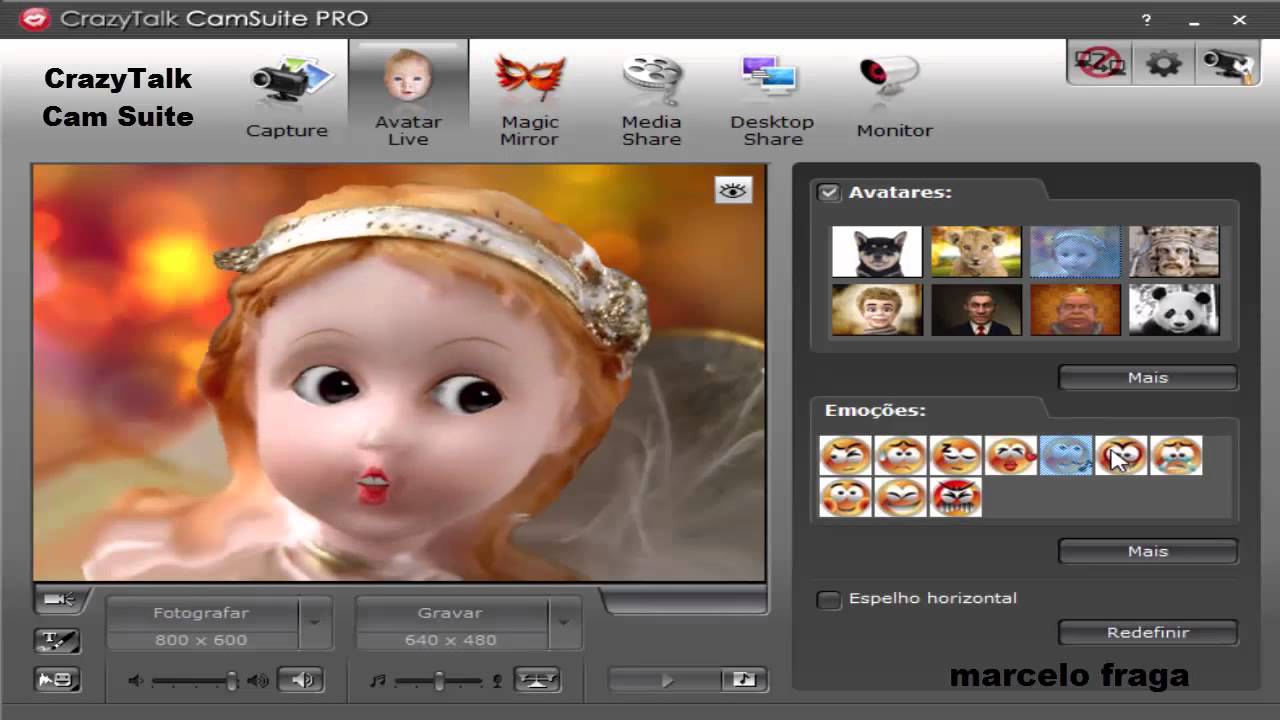1280x720 pixels.
Task: Click the music note icon left of balance slider
Action: click(377, 681)
